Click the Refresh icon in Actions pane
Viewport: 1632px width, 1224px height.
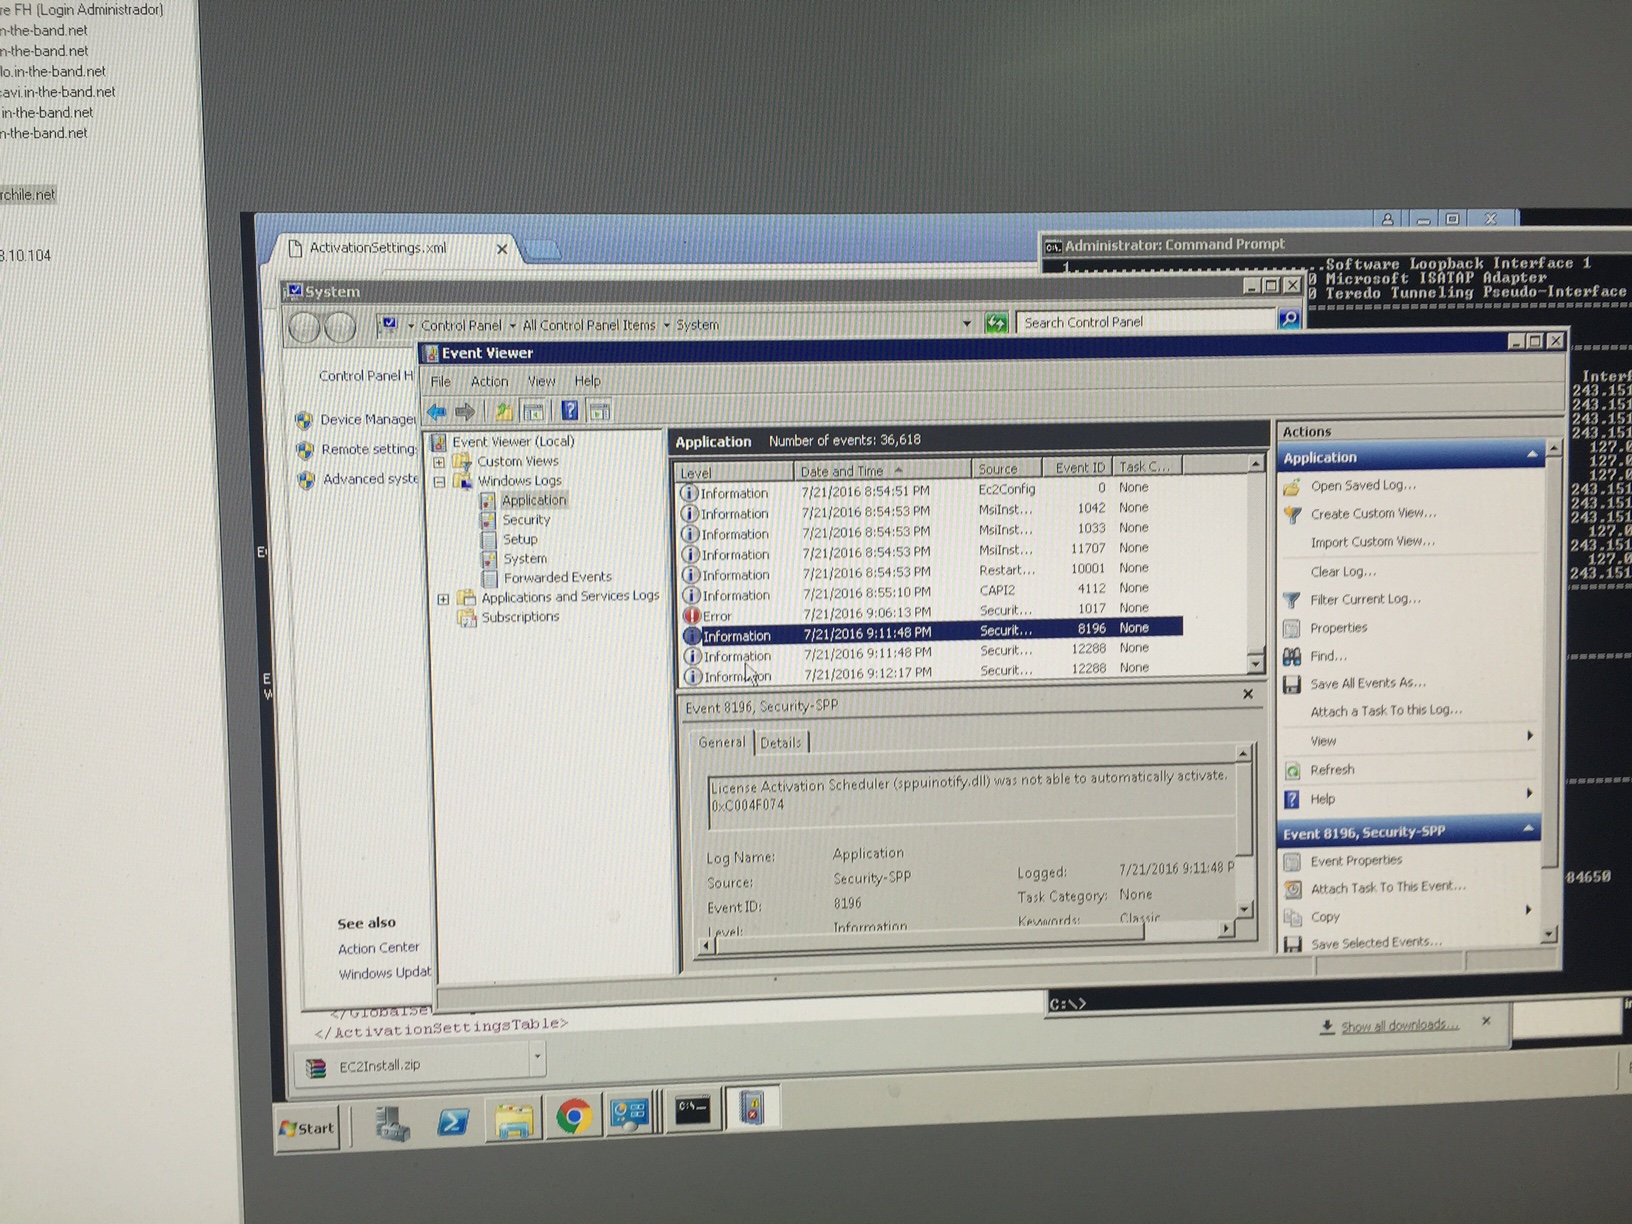point(1292,770)
